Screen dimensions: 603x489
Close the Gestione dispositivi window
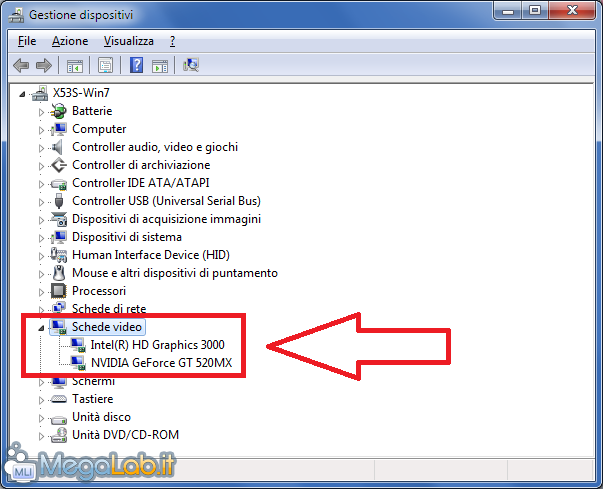click(572, 11)
